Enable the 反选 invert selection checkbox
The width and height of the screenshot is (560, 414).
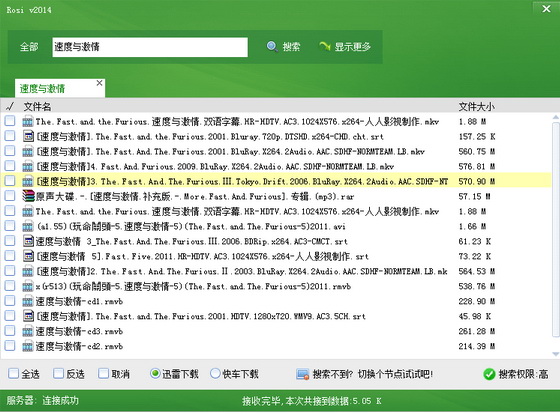click(58, 374)
